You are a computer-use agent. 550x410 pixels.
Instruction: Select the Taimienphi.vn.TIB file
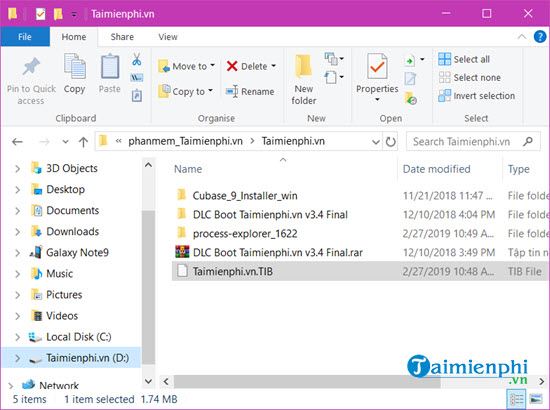(x=361, y=271)
